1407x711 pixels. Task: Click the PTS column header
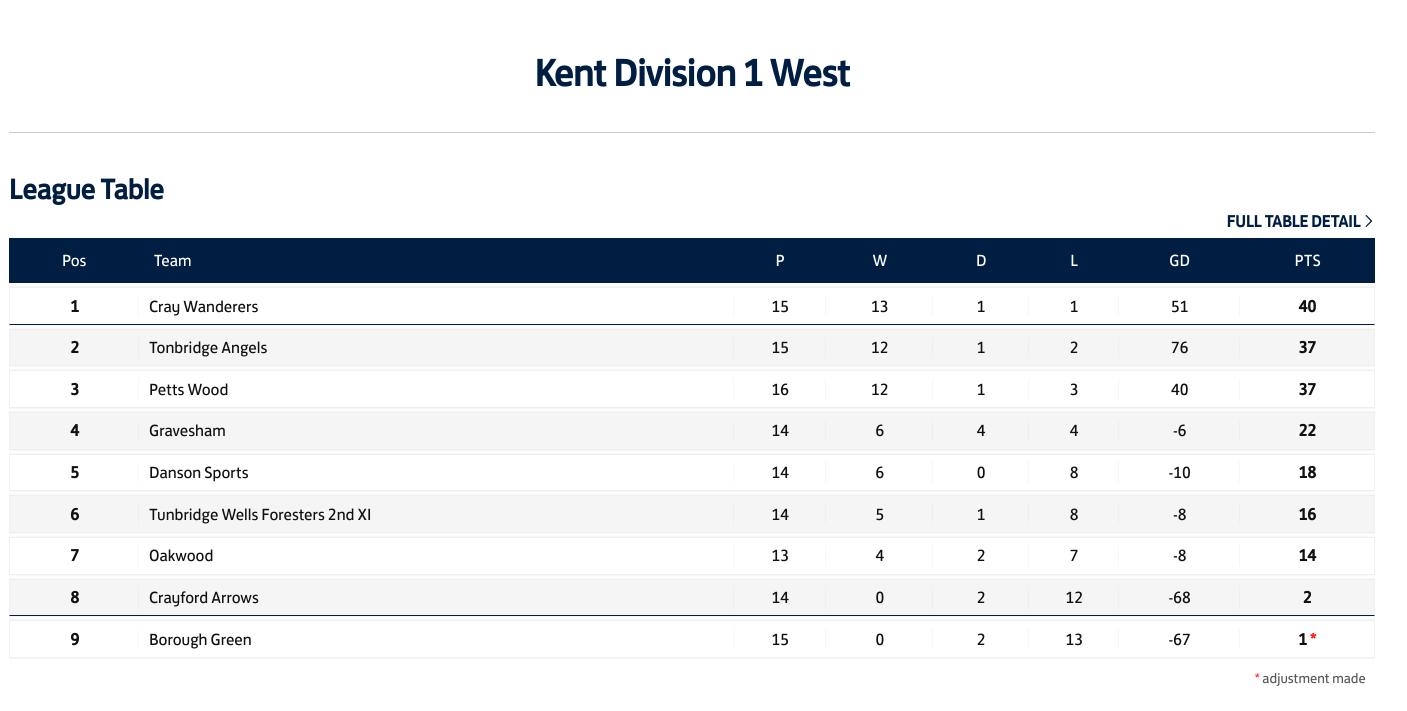[x=1307, y=261]
